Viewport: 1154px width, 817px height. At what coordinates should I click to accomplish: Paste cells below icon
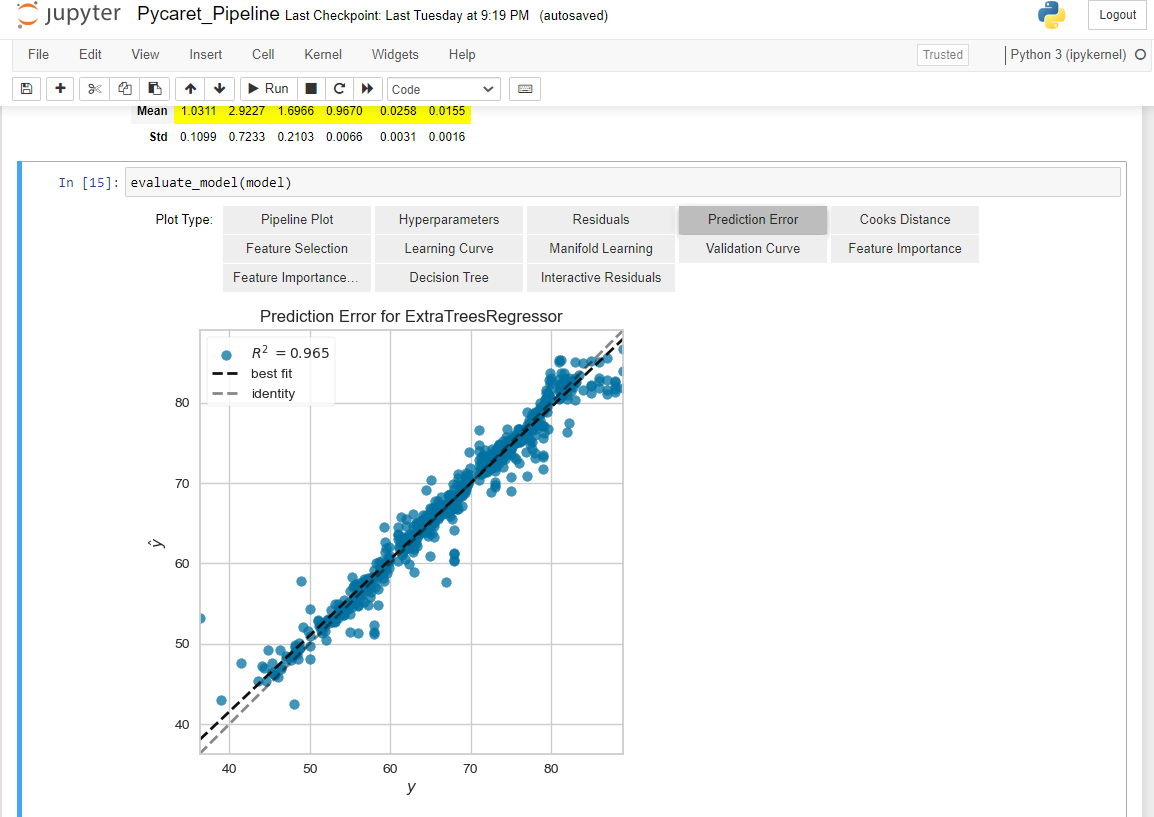tap(153, 89)
